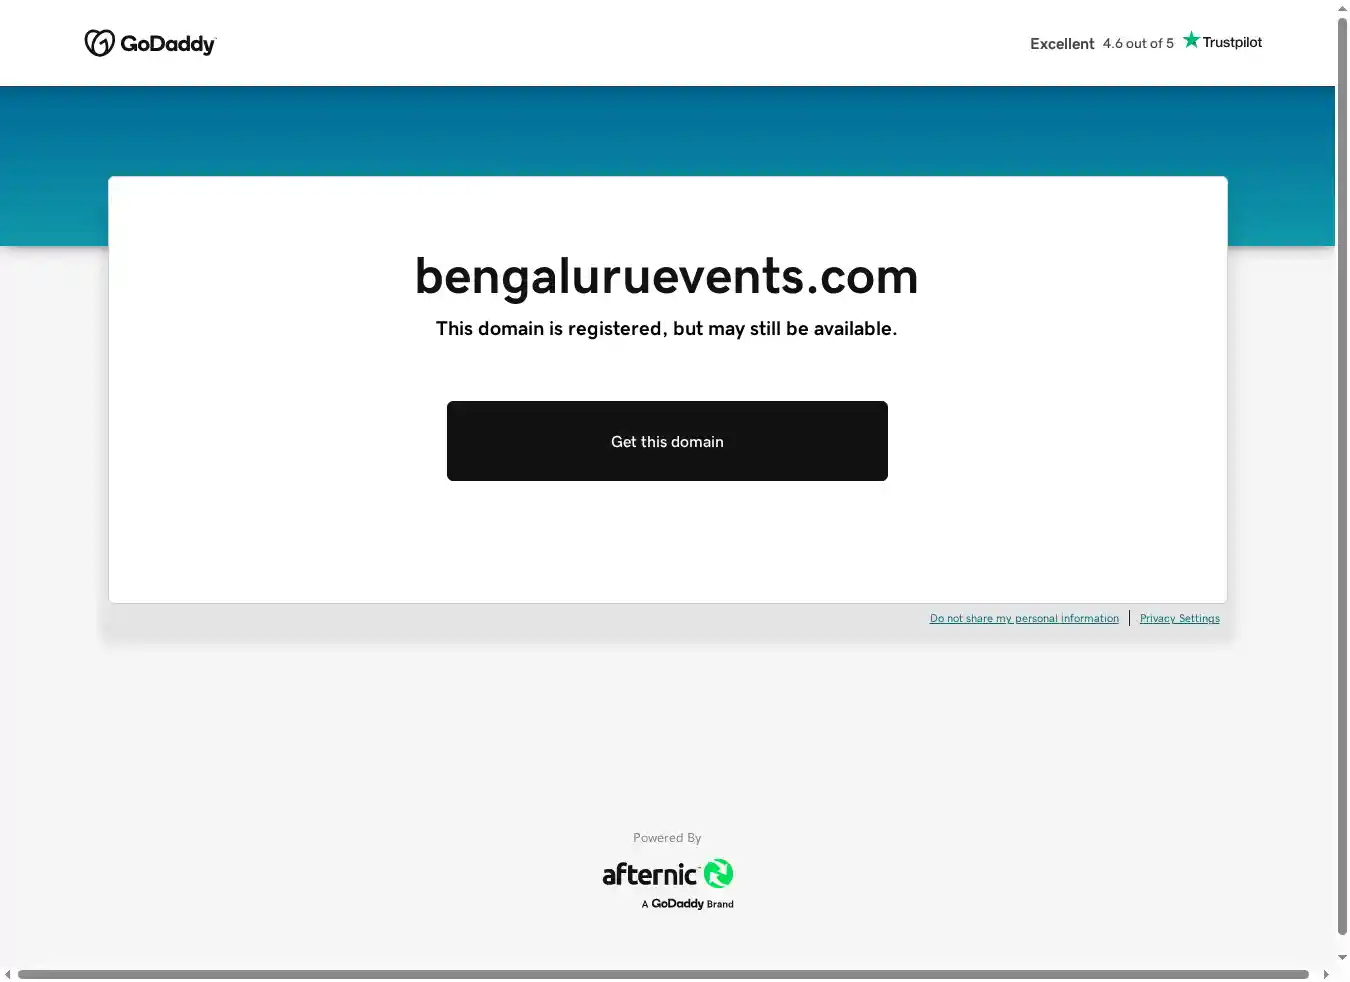This screenshot has width=1350, height=982.
Task: Click the GoDaddy heart logo icon
Action: coord(99,43)
